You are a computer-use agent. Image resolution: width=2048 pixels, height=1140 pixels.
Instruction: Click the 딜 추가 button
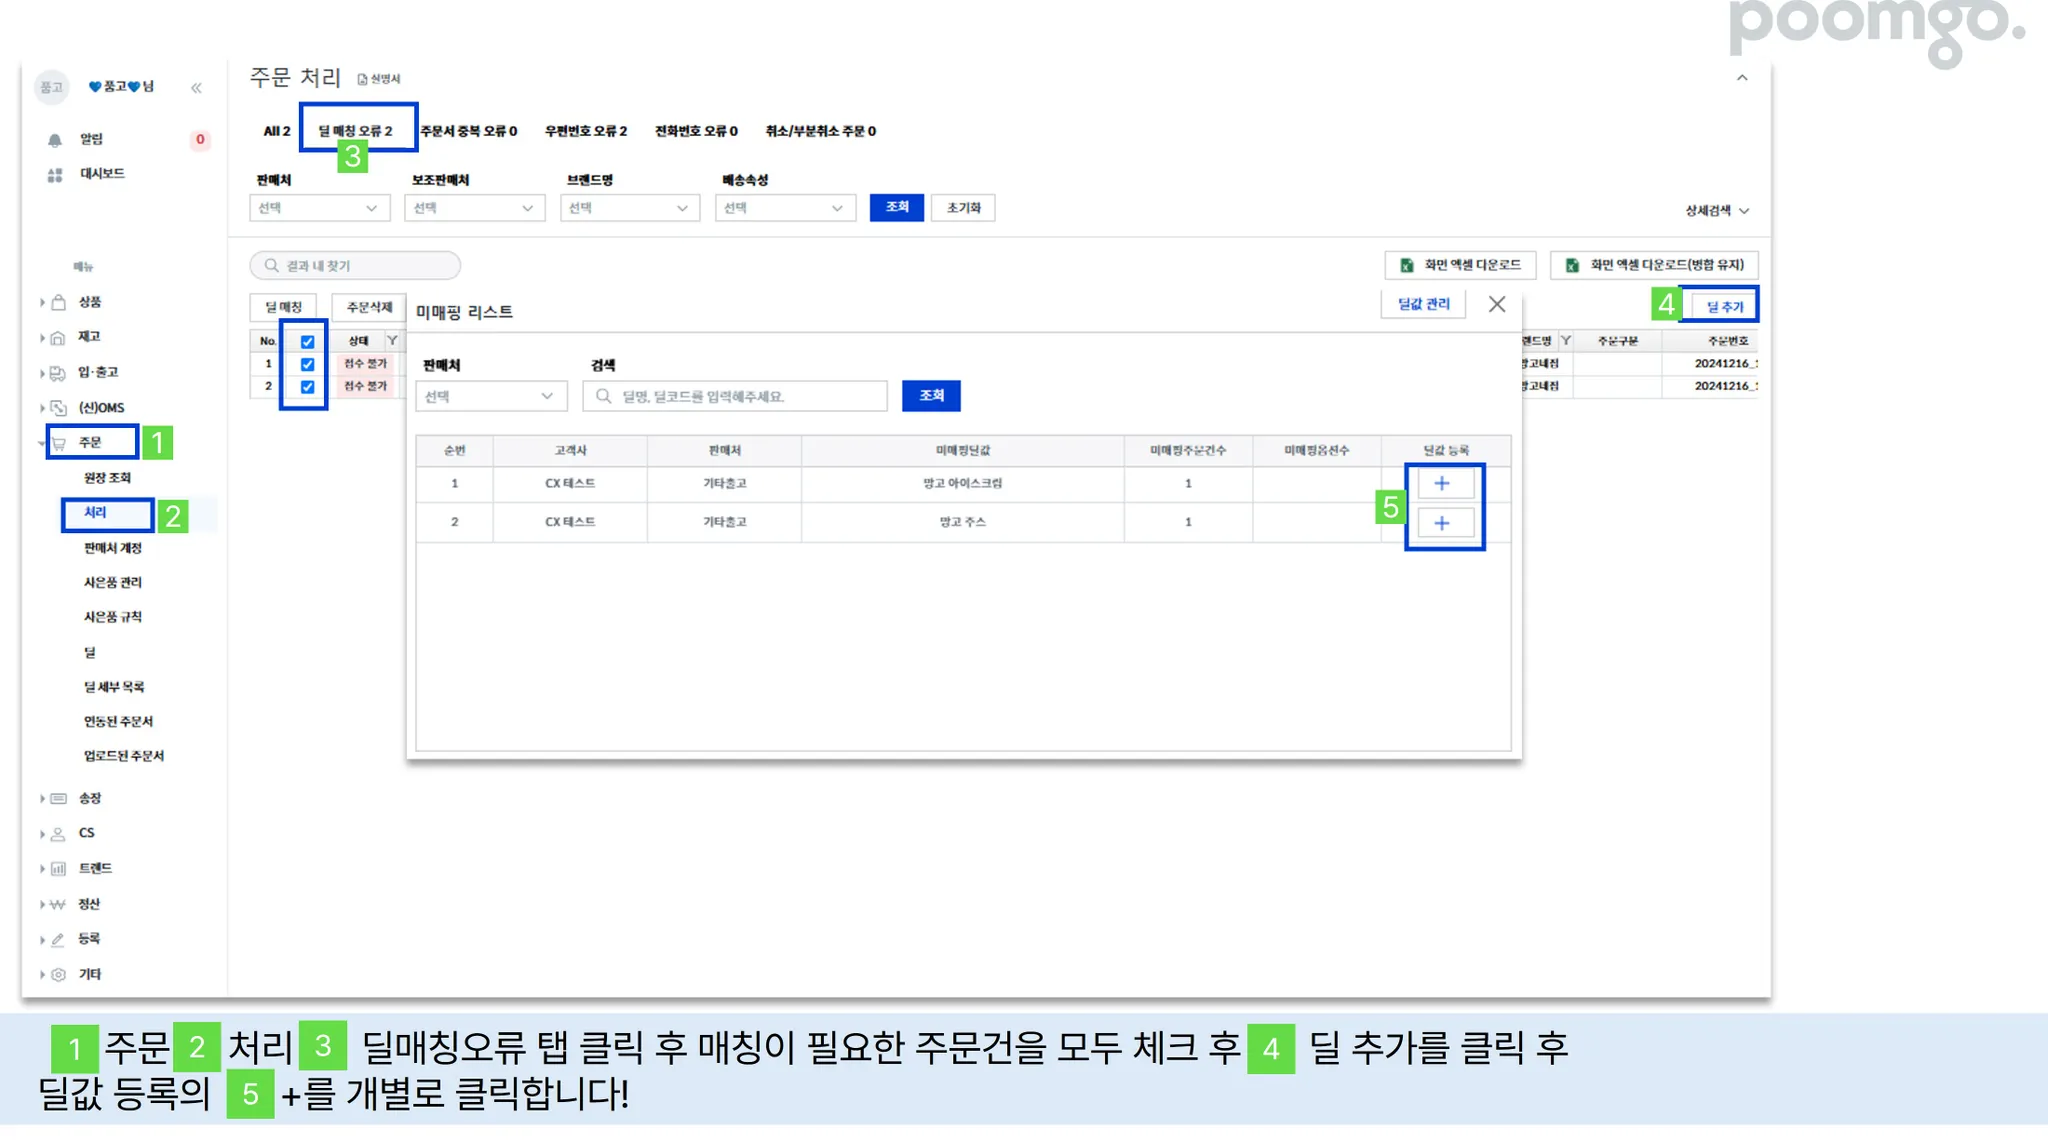[x=1724, y=307]
